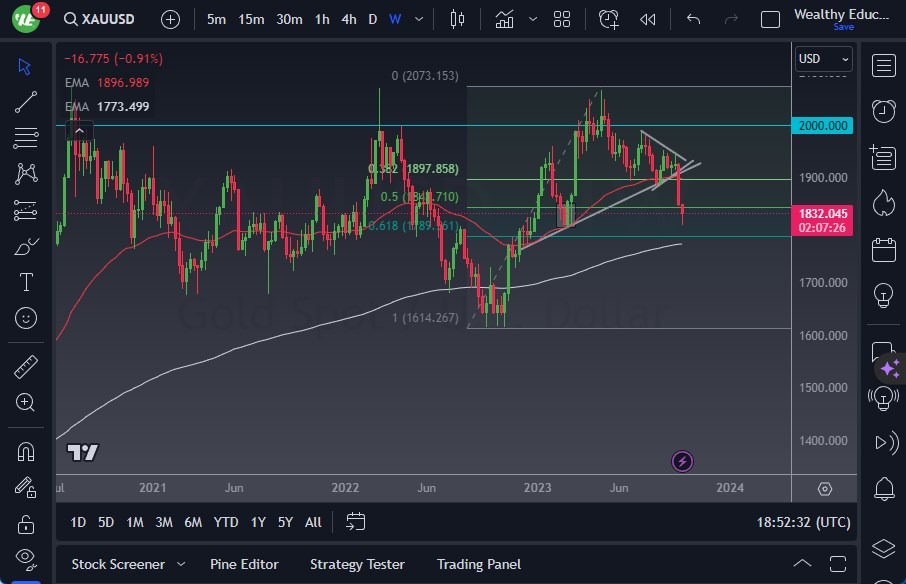Open the emoji and icons tool

point(27,318)
